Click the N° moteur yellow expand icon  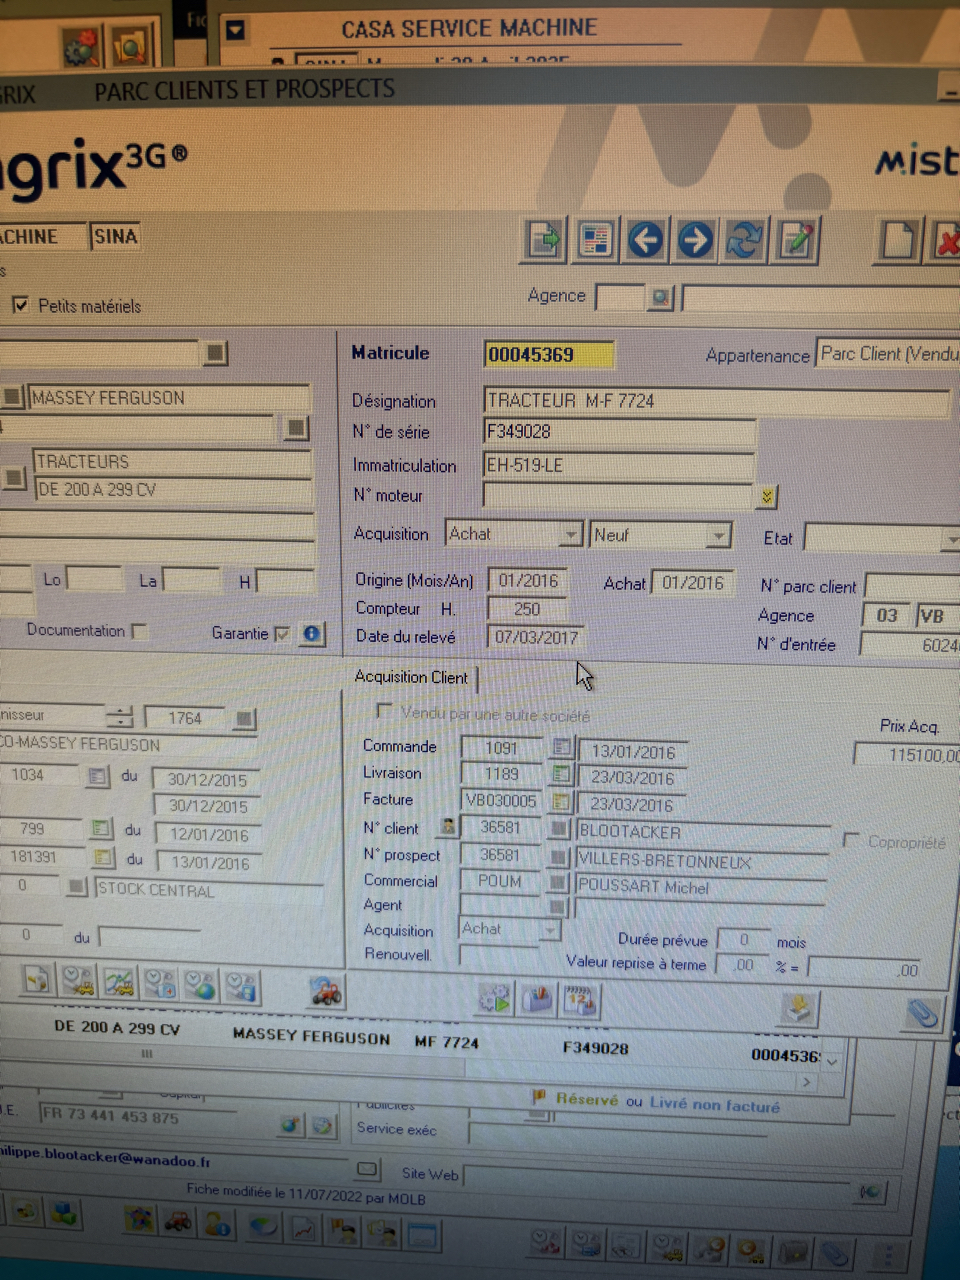(x=767, y=496)
